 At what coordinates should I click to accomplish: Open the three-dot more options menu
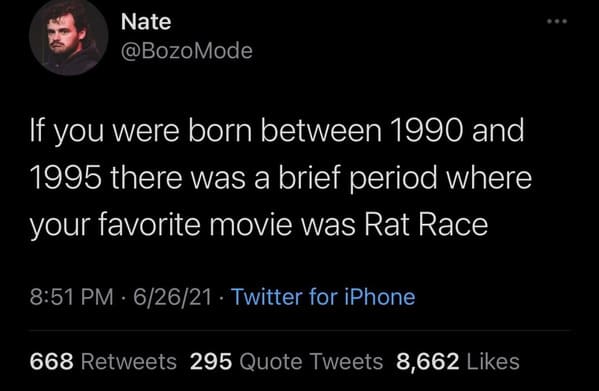click(x=557, y=21)
